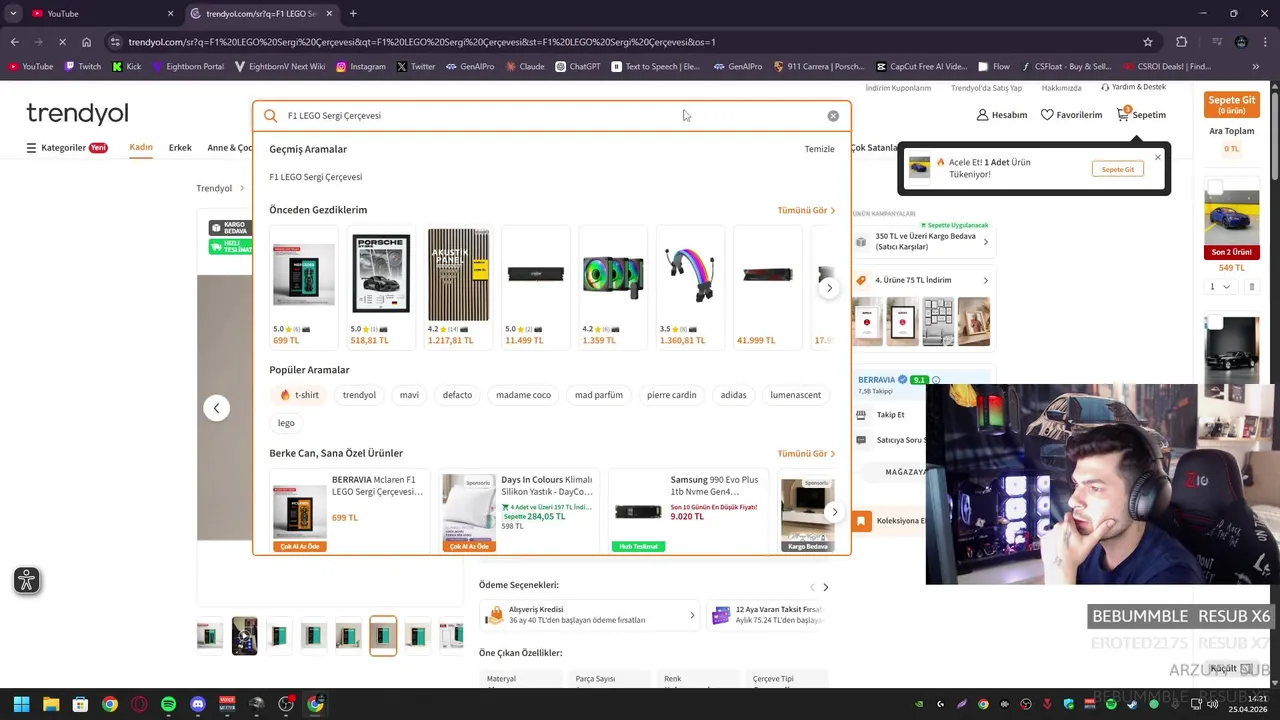Open Spotify from taskbar
The width and height of the screenshot is (1280, 720).
coord(168,704)
